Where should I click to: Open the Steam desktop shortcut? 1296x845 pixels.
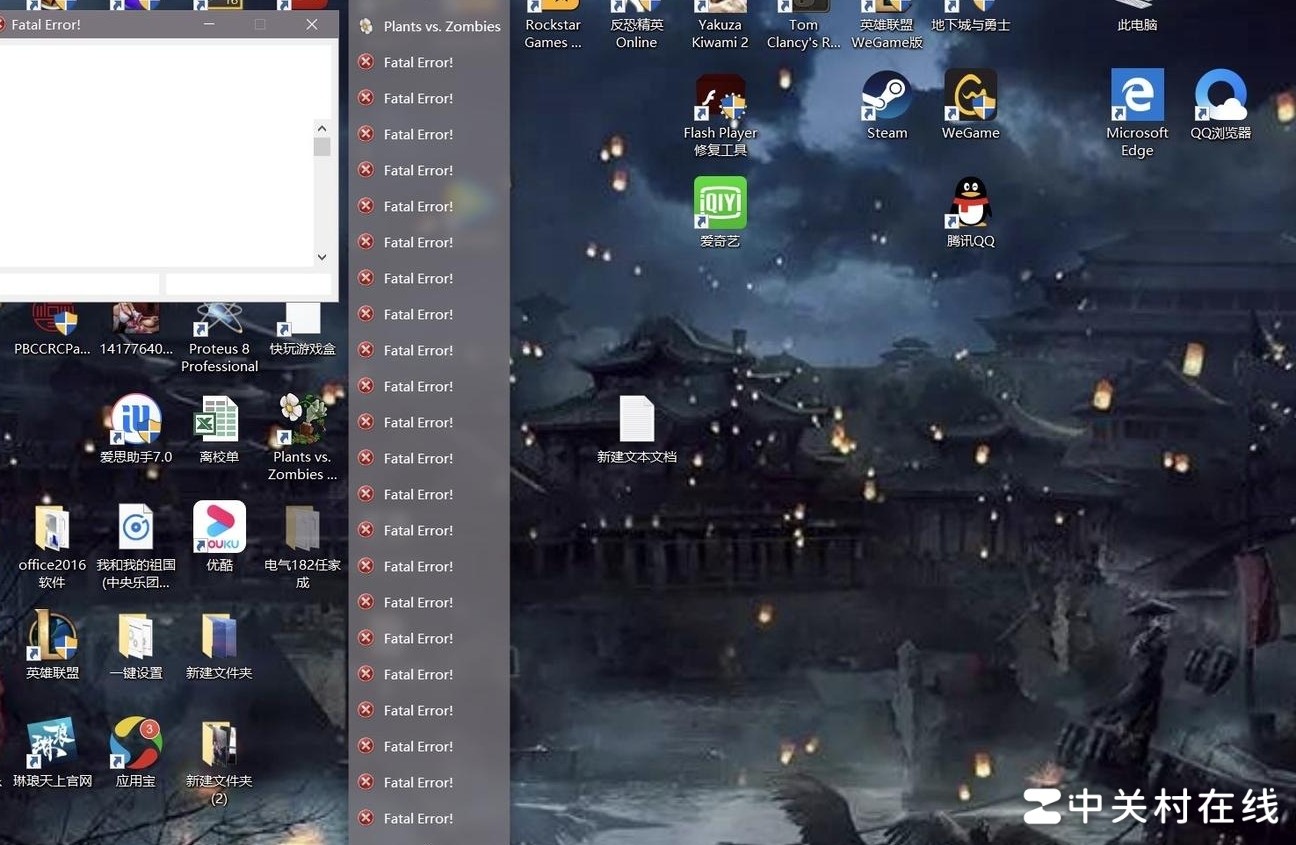[886, 96]
